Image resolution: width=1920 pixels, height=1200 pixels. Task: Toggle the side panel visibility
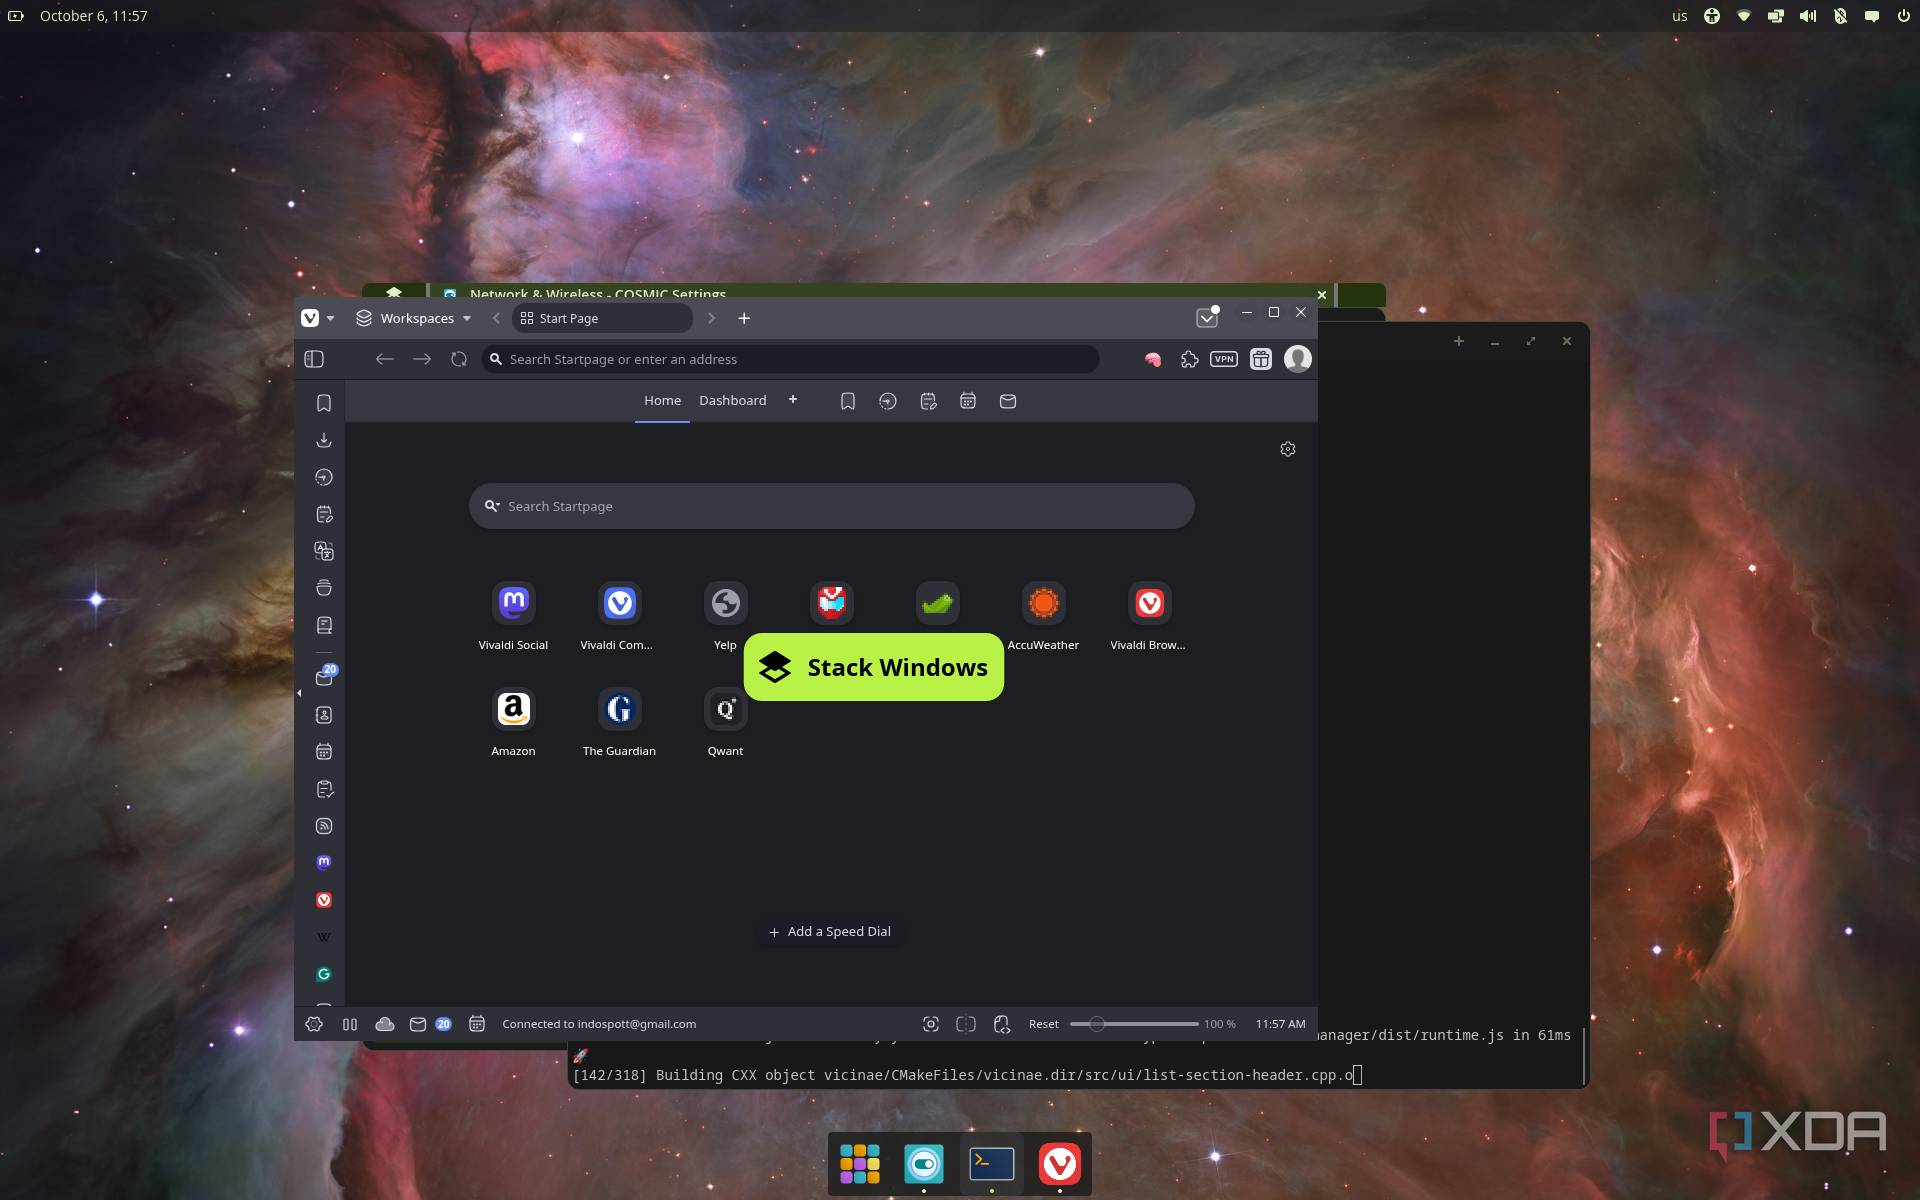click(x=314, y=359)
